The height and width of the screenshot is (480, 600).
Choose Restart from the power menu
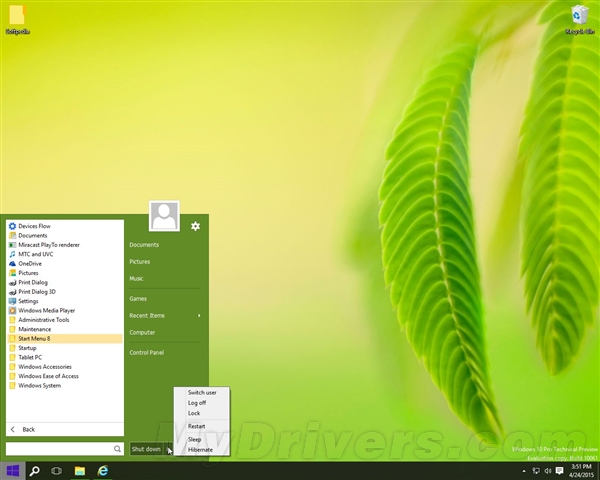click(x=202, y=426)
